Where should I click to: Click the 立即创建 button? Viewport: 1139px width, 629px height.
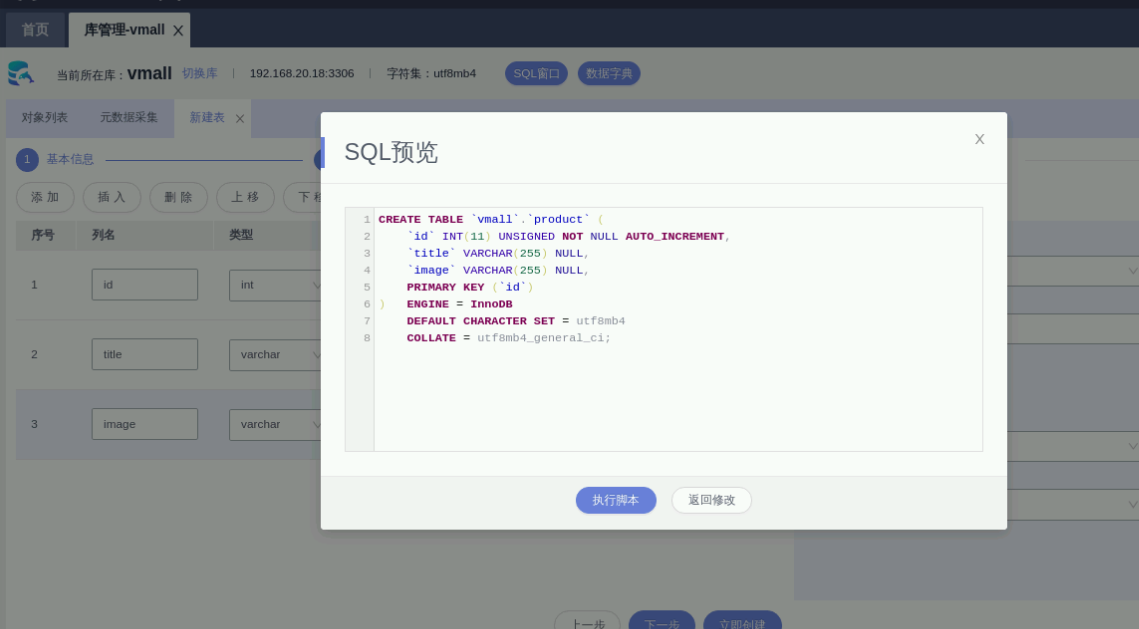point(742,621)
